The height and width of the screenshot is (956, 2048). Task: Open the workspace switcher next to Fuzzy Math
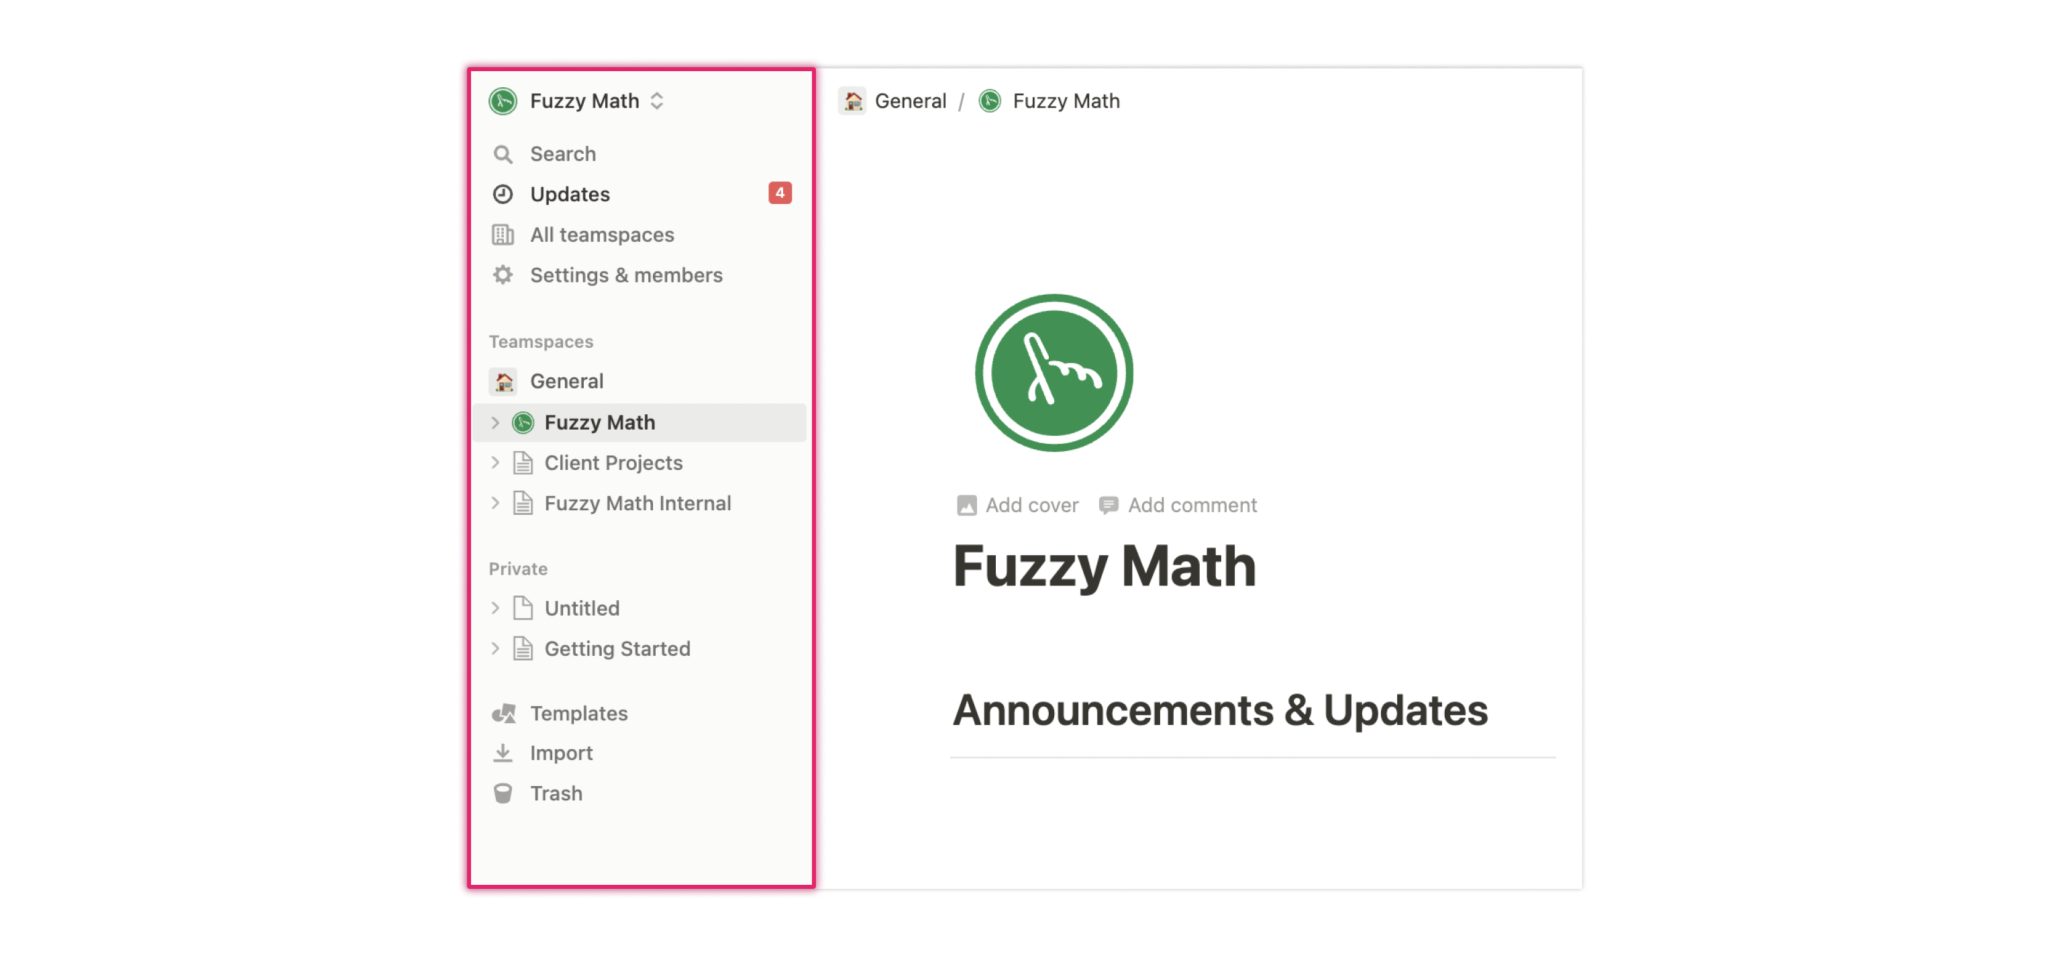tap(657, 100)
